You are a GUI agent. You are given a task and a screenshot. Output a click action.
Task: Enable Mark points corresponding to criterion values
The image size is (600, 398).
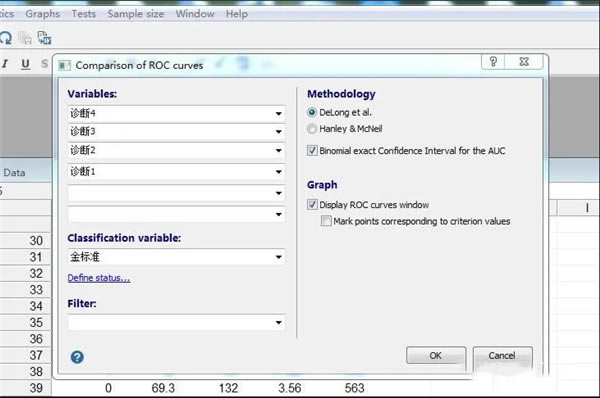[x=326, y=221]
